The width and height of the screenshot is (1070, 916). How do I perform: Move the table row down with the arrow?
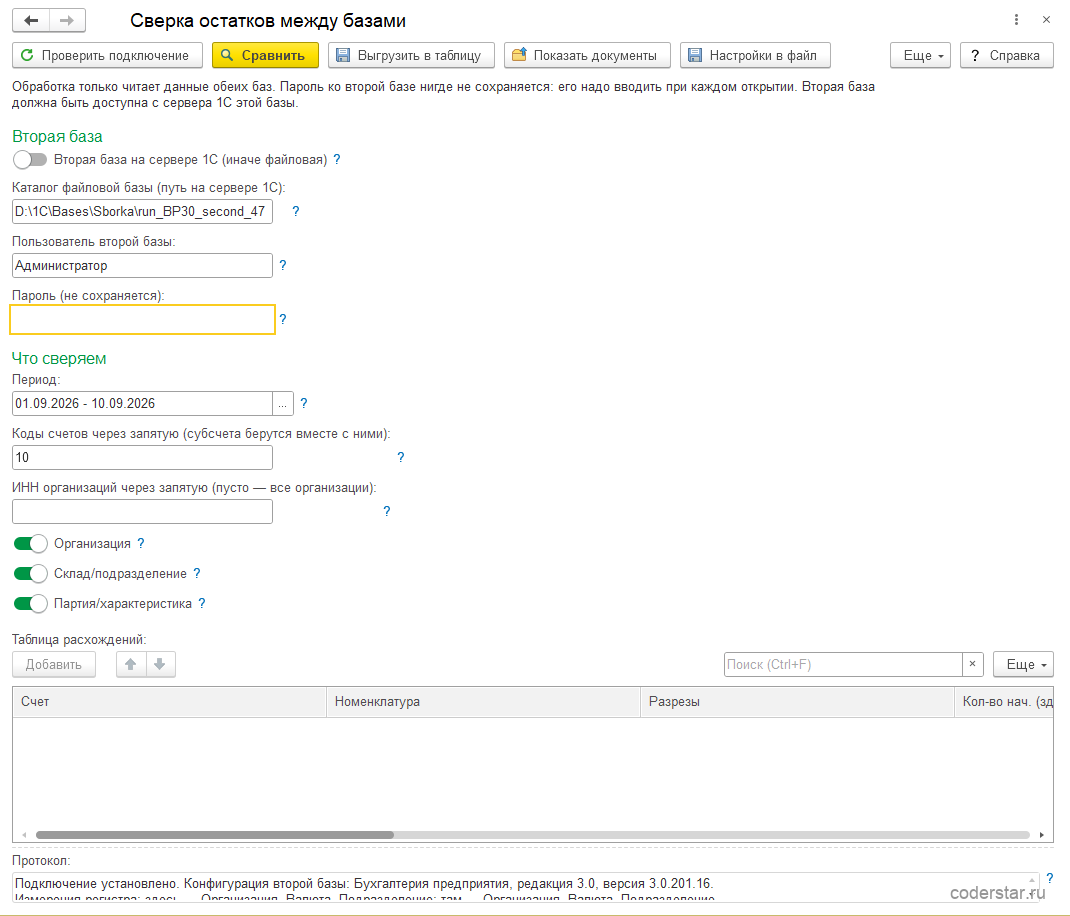(160, 664)
